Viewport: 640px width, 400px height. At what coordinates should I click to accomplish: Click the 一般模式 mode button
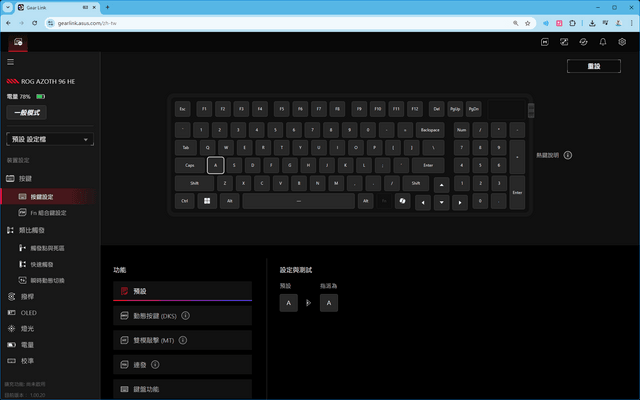click(27, 113)
